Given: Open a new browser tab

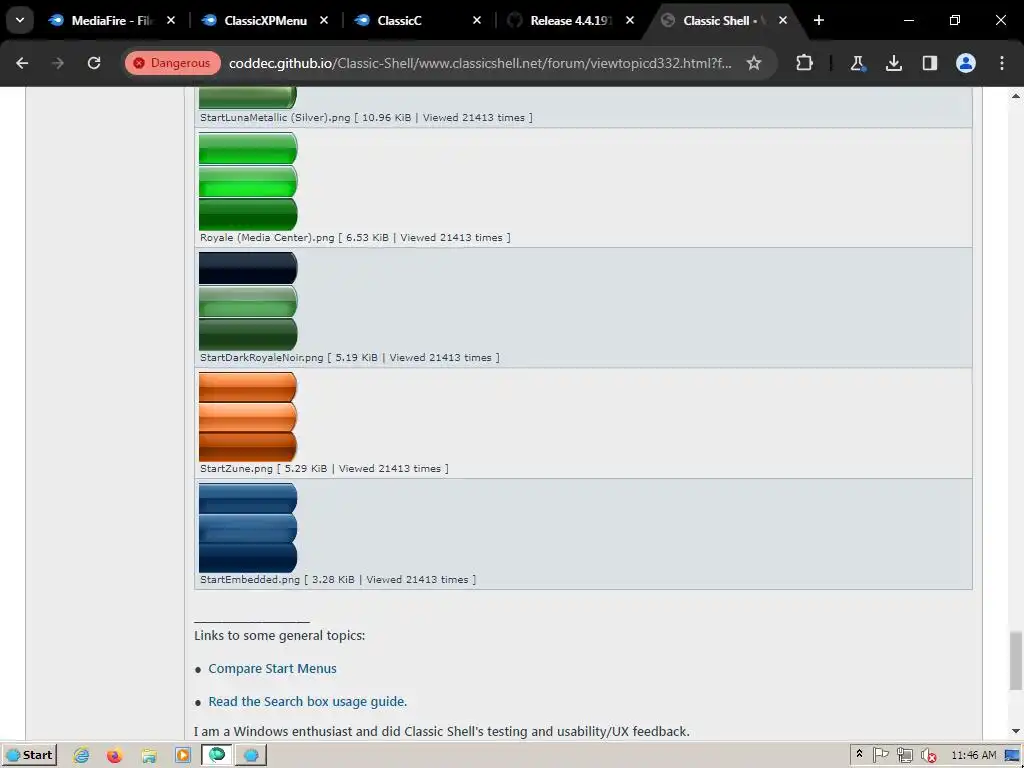Looking at the screenshot, I should pos(819,20).
